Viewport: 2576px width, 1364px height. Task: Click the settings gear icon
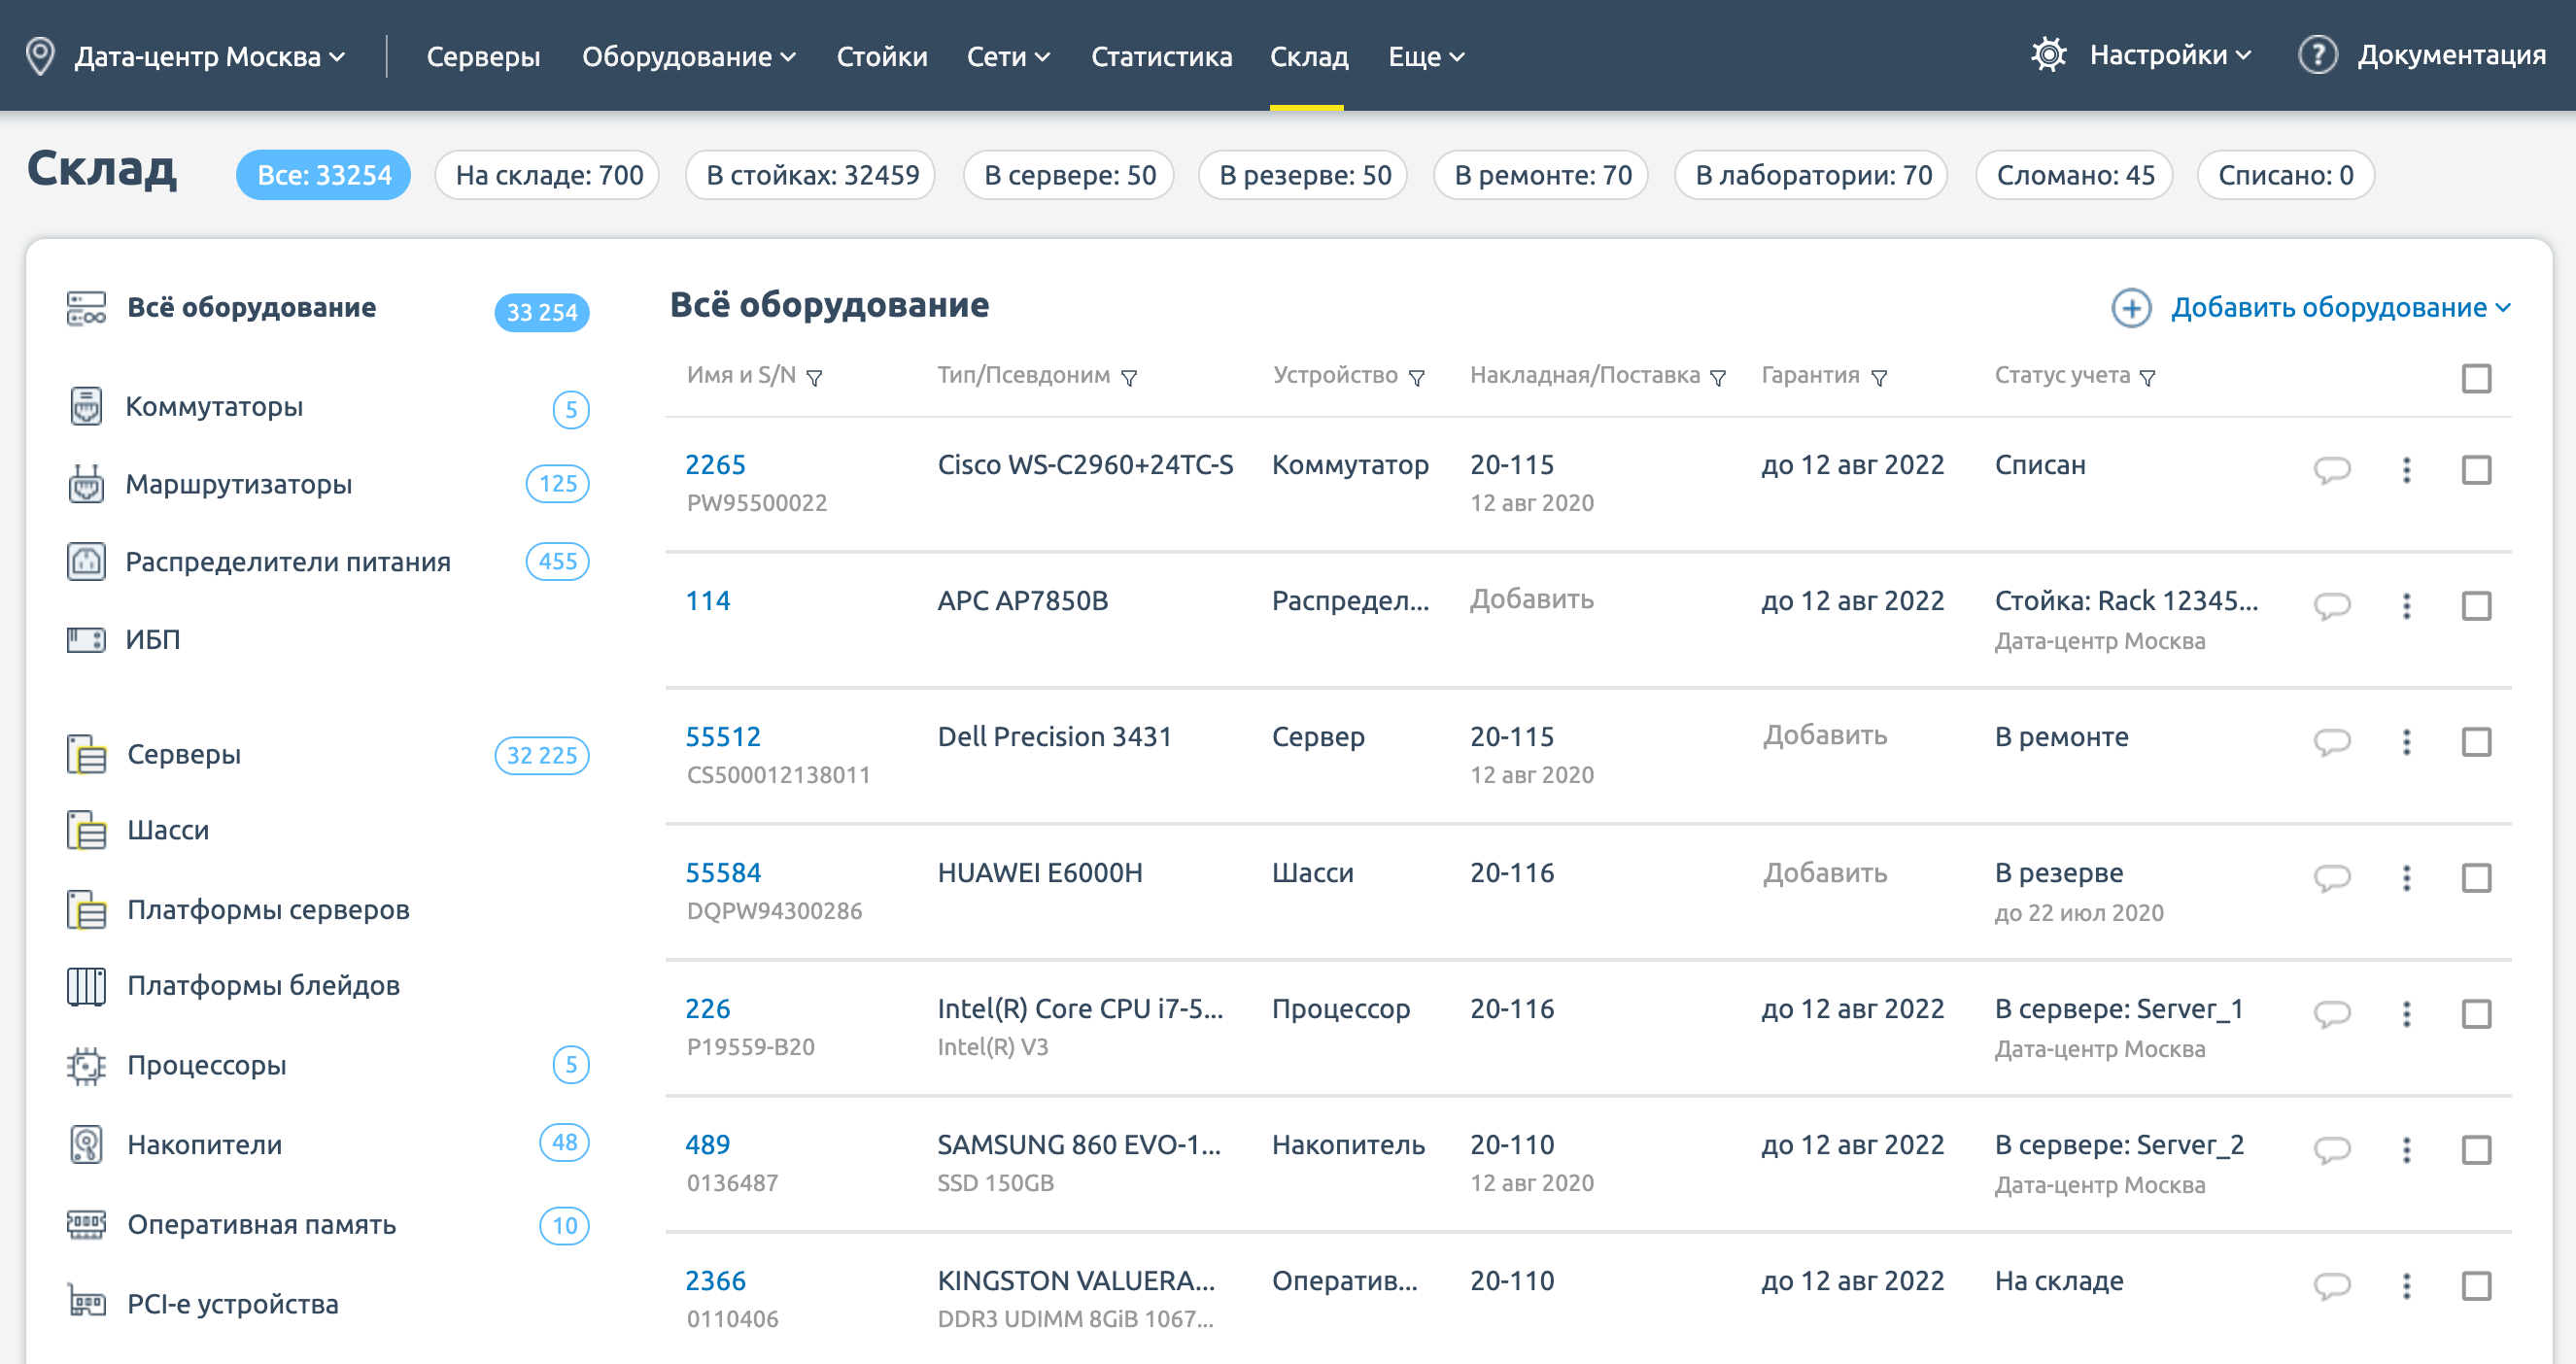pos(2048,55)
